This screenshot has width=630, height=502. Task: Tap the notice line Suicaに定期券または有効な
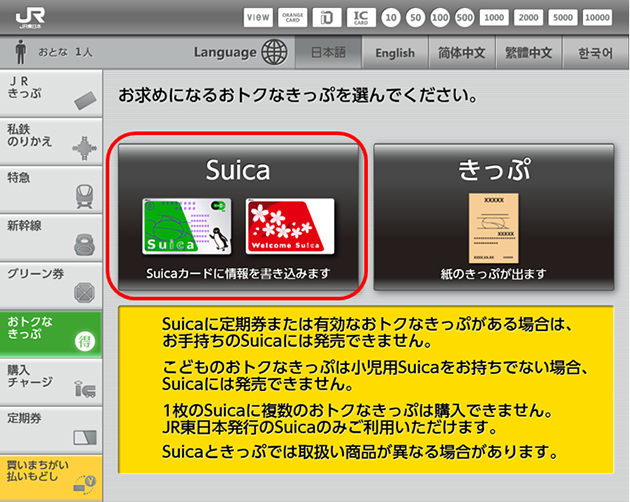(367, 324)
